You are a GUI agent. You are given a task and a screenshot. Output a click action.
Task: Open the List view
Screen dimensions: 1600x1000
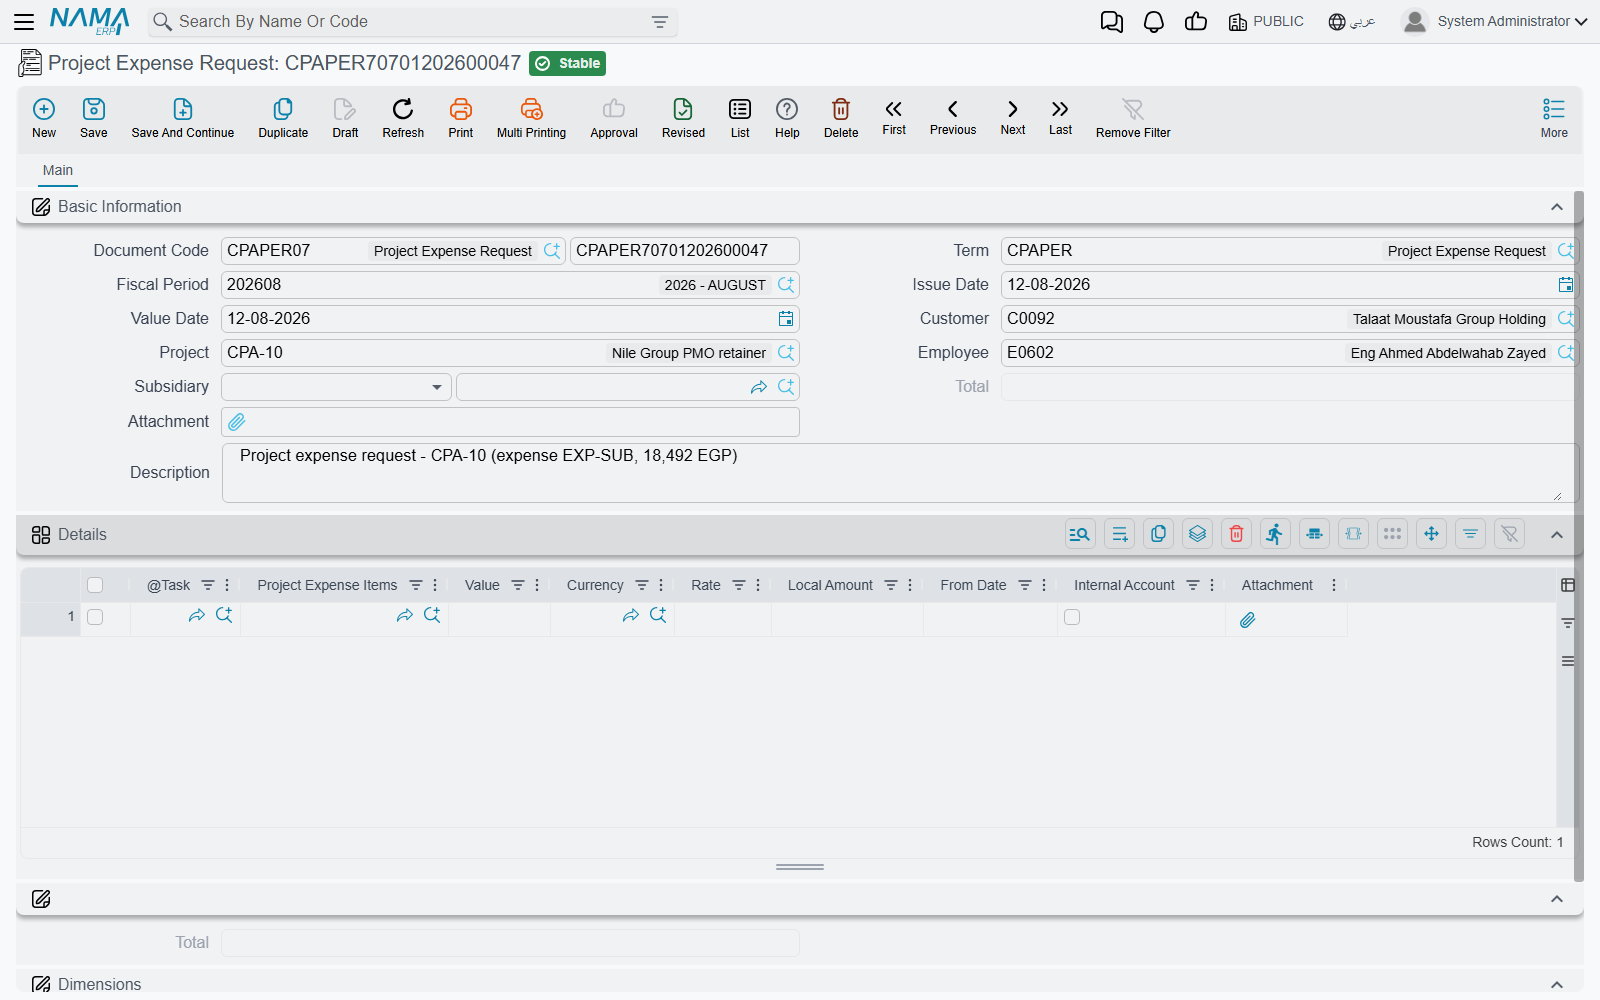(x=740, y=118)
